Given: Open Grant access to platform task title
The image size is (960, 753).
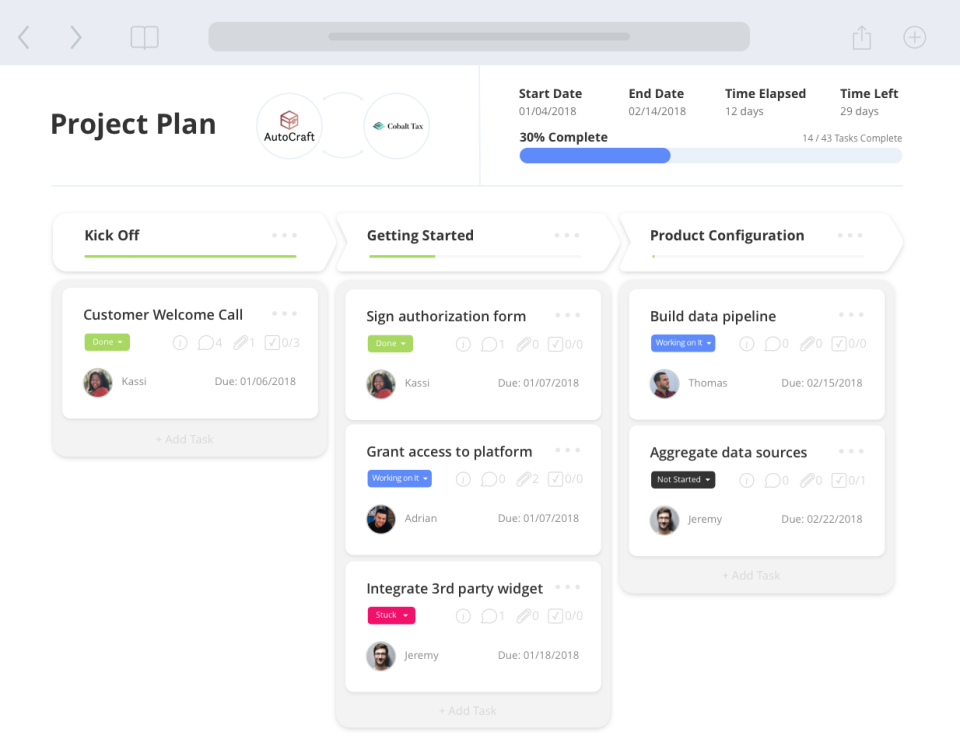Looking at the screenshot, I should point(449,452).
